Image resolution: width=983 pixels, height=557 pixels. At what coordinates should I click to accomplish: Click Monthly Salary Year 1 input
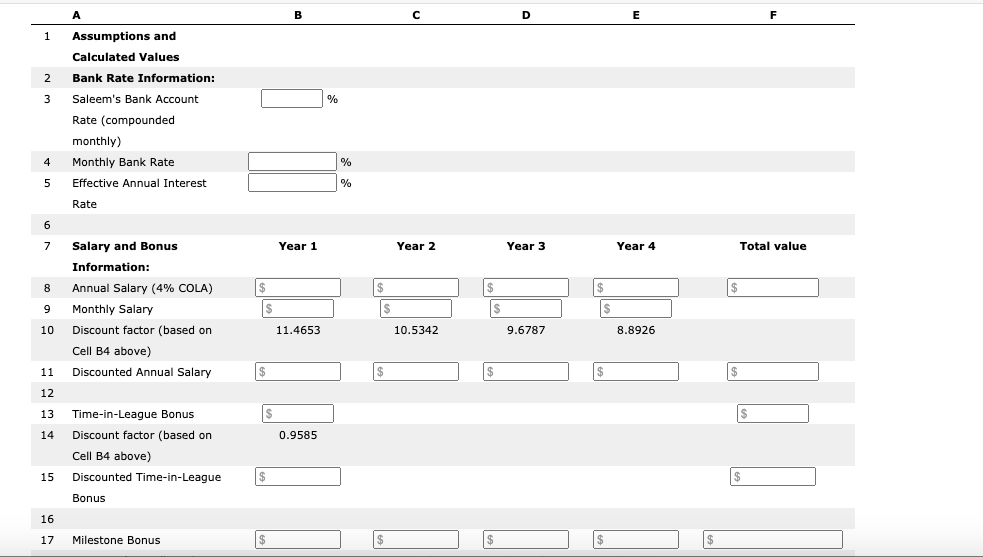[x=298, y=309]
